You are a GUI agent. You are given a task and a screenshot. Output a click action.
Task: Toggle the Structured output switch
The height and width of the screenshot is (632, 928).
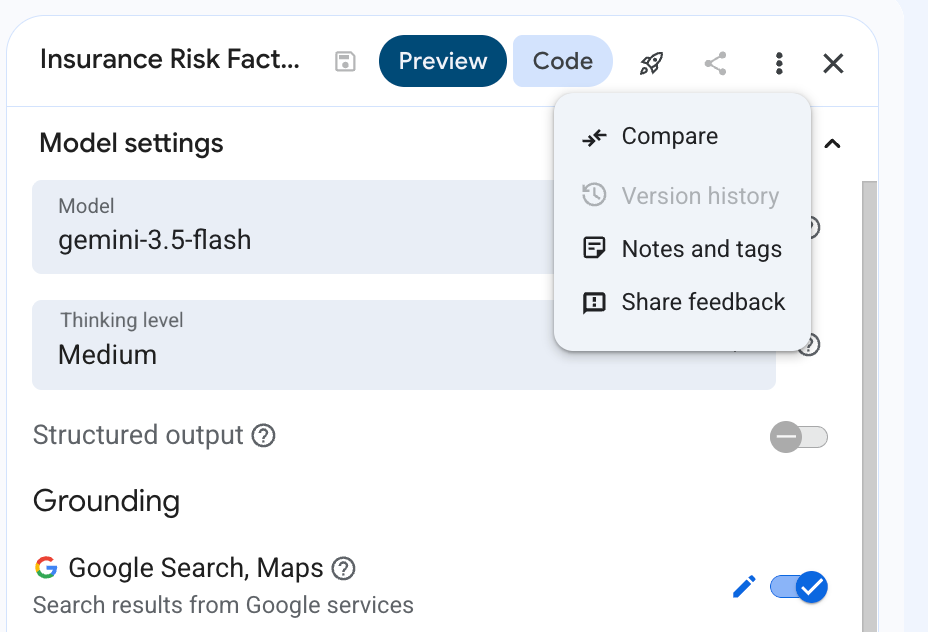tap(798, 437)
